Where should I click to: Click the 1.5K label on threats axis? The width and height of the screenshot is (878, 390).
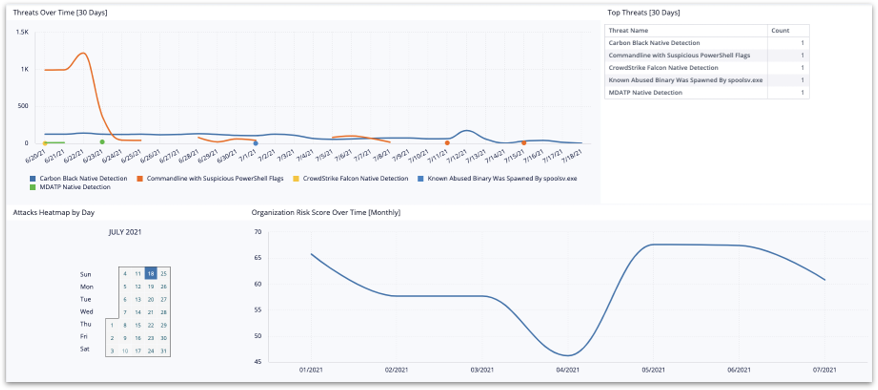[22, 32]
